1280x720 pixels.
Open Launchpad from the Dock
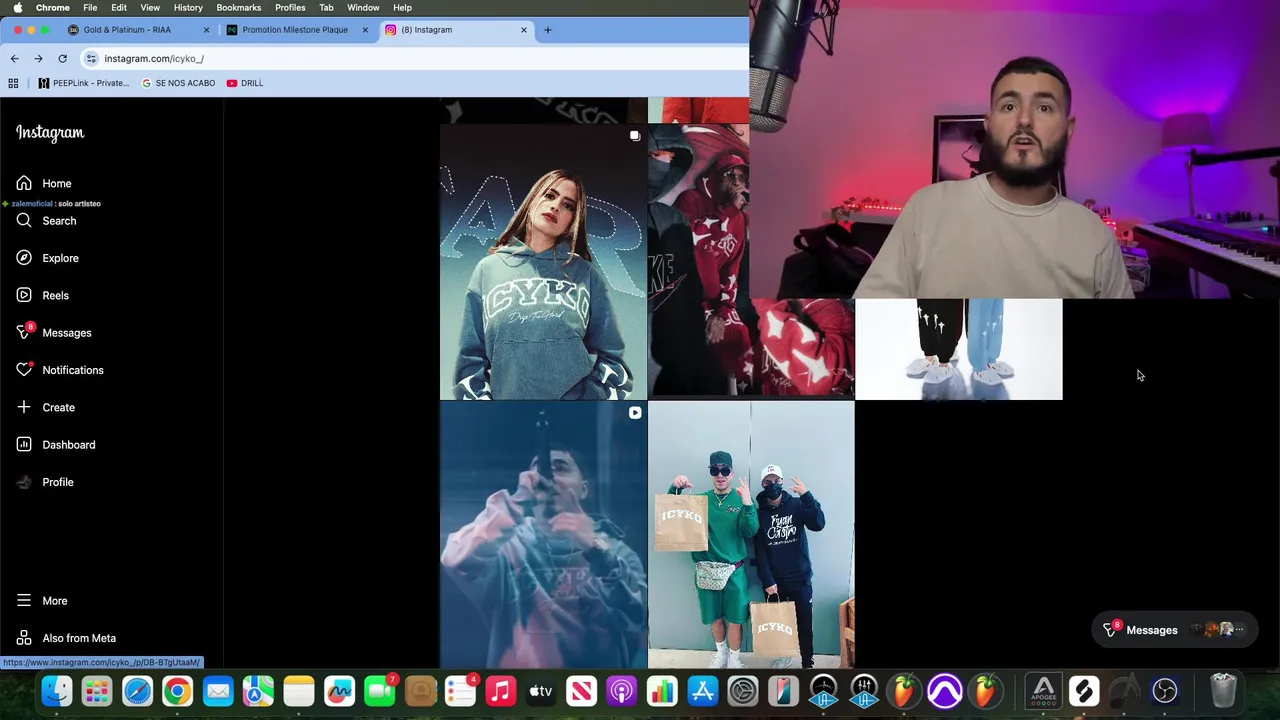97,691
